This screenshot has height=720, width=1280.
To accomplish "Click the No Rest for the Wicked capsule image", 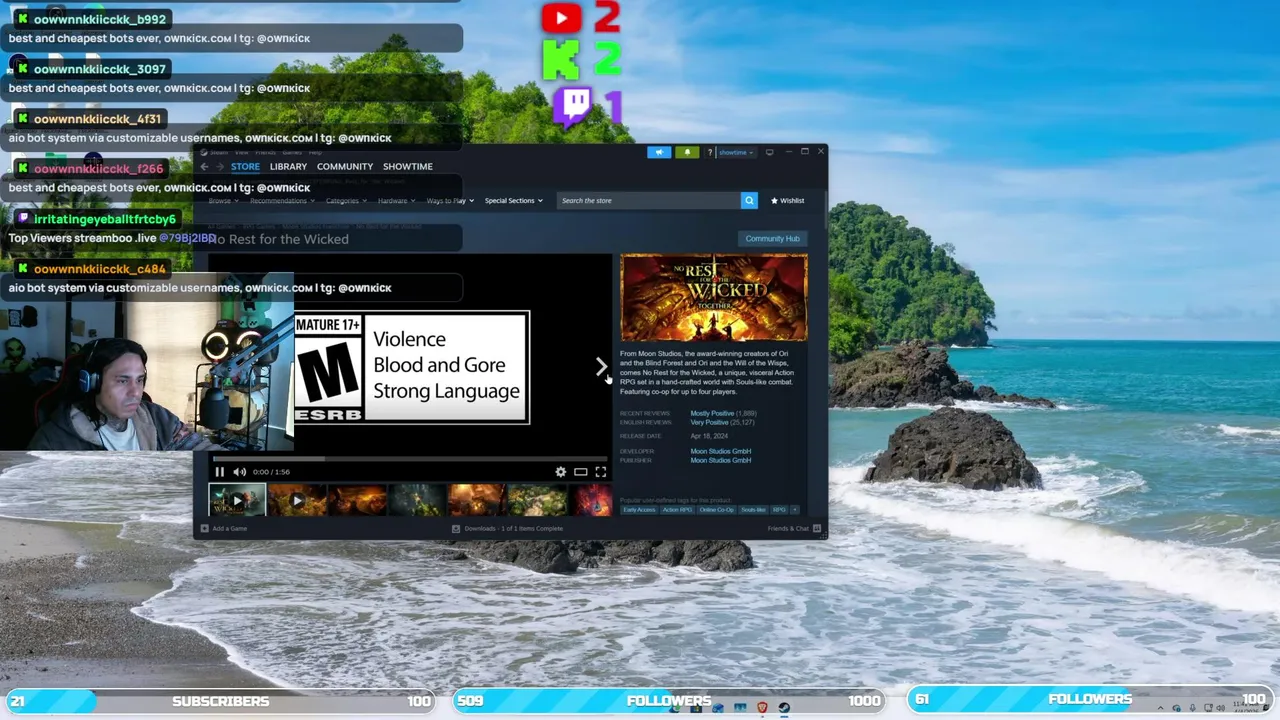I will pos(714,297).
